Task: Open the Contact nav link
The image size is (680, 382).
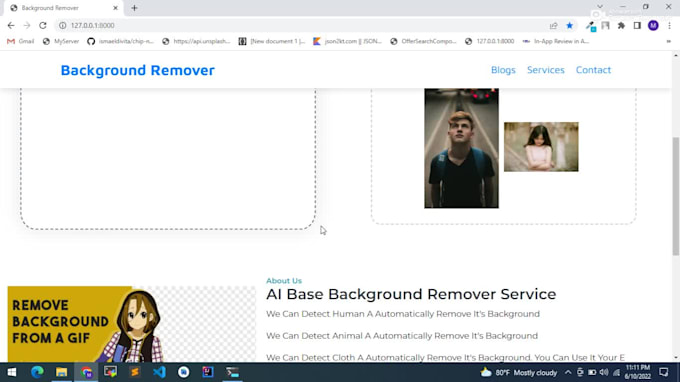Action: (593, 70)
